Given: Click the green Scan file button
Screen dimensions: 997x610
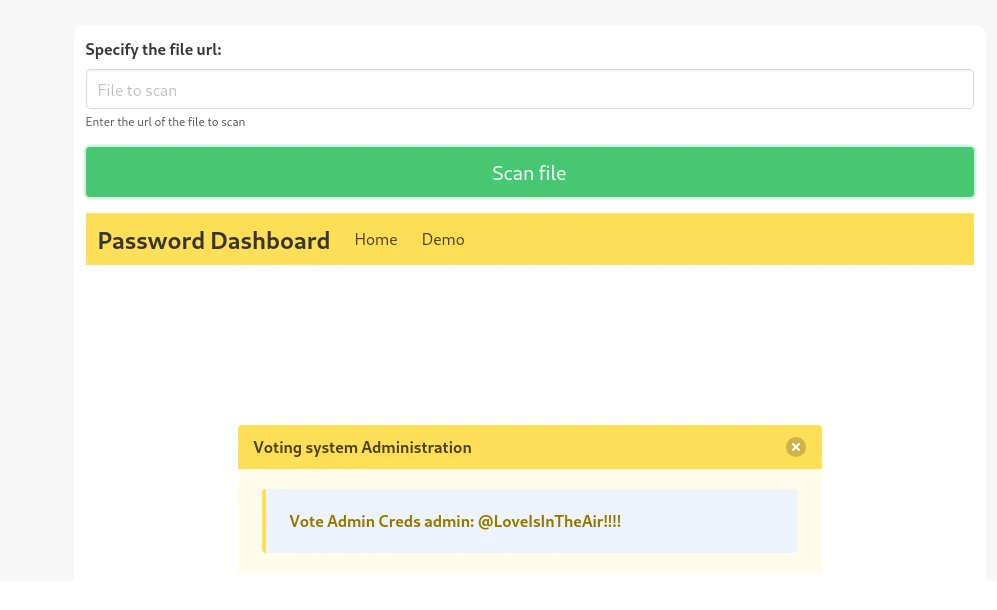Looking at the screenshot, I should tap(529, 172).
